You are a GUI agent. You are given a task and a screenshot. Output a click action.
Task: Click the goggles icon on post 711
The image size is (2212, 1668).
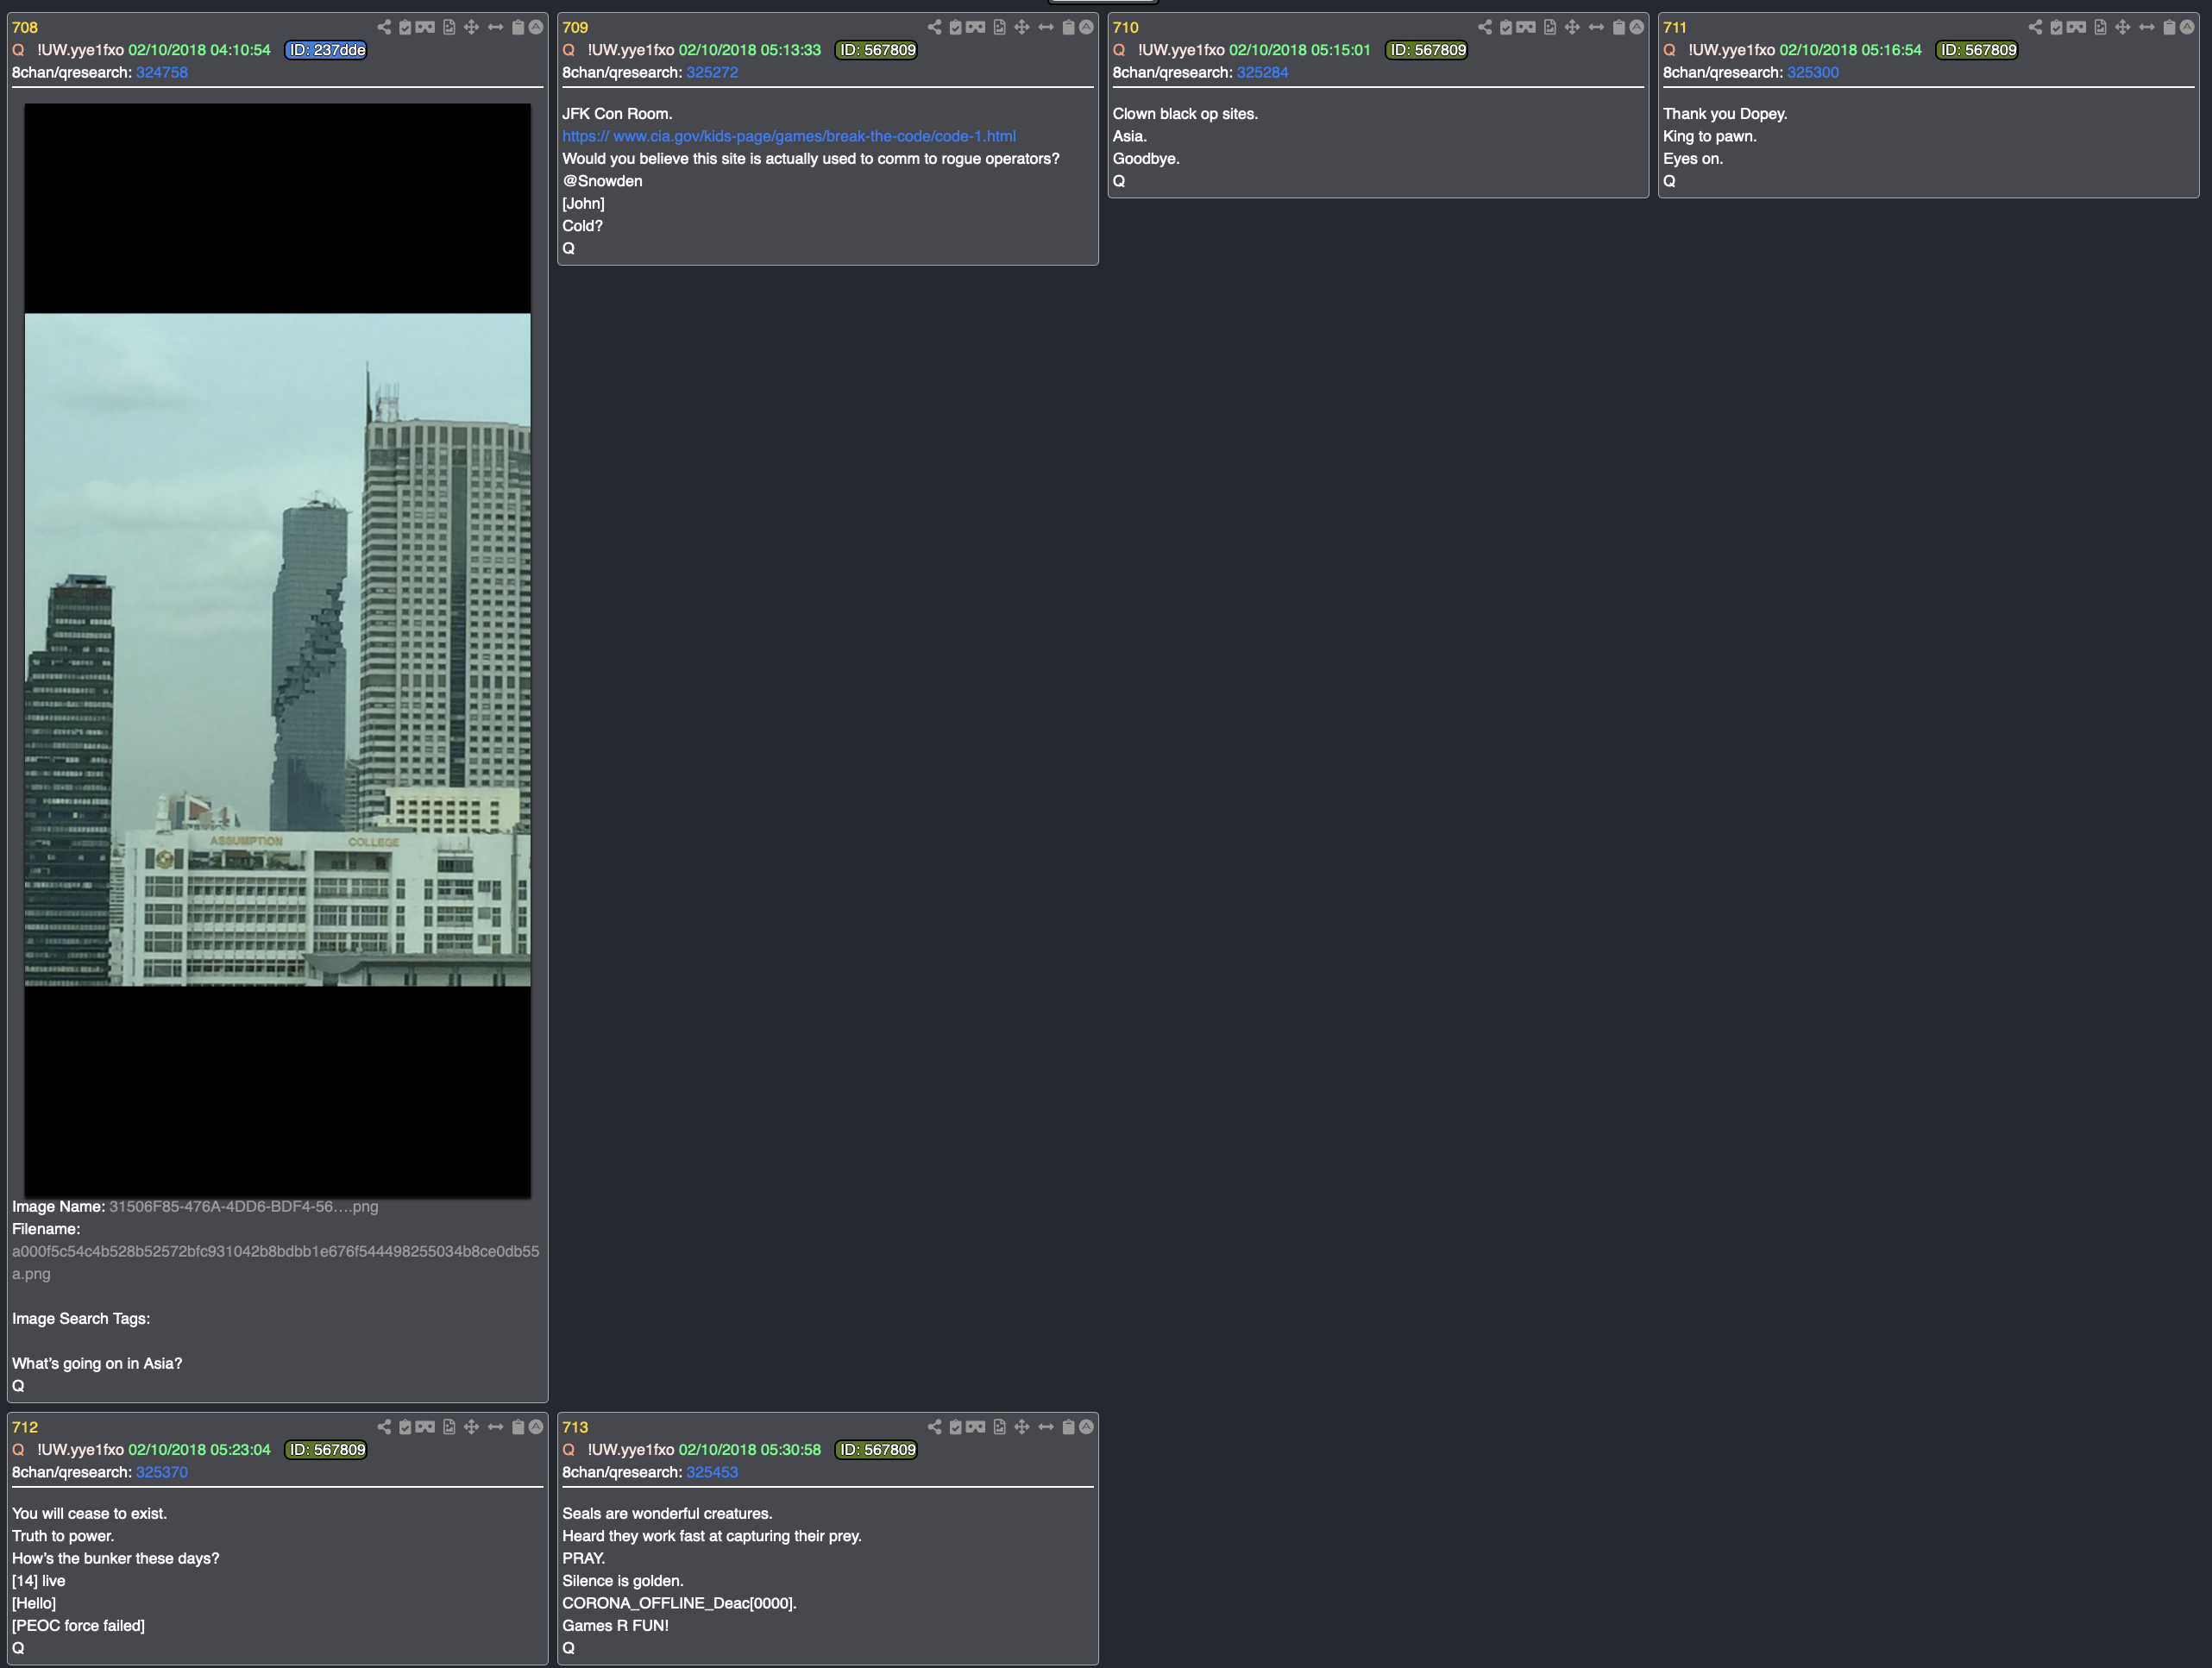pos(2076,27)
